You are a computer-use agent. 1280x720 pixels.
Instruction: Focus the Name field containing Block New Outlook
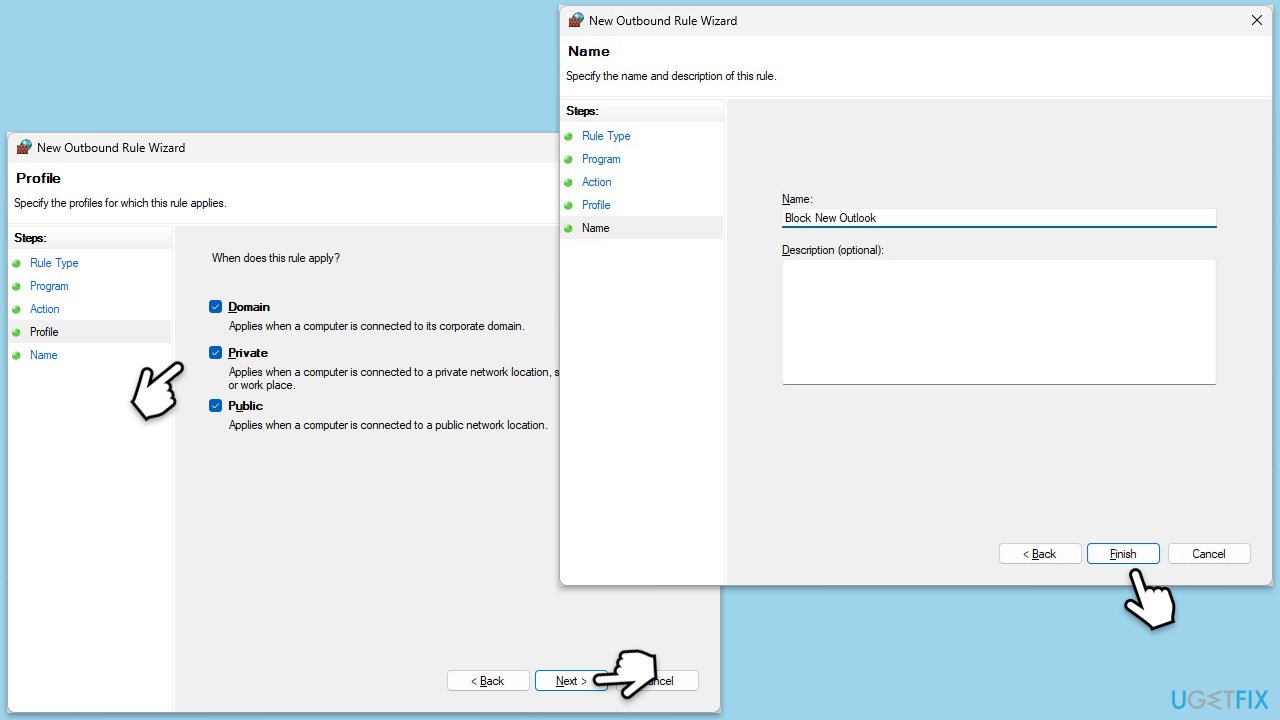tap(999, 218)
